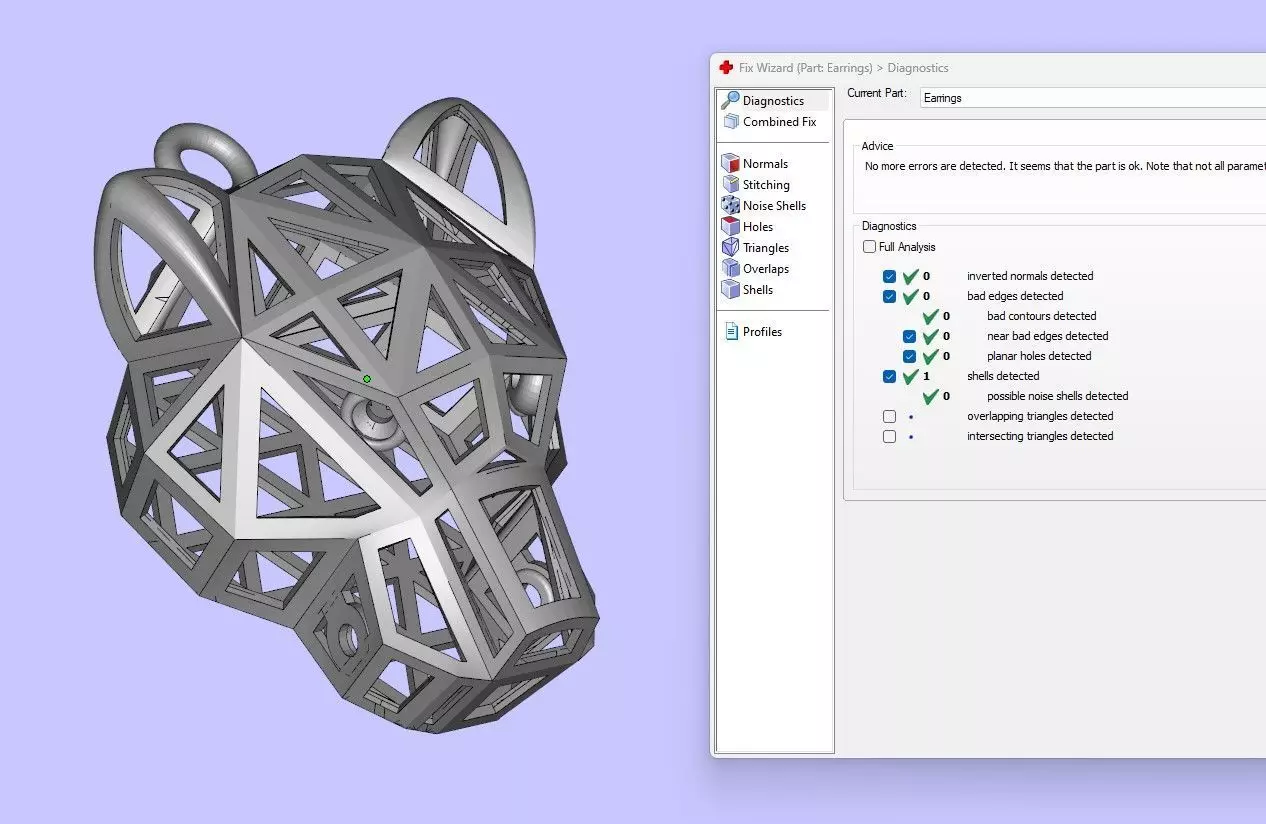Image resolution: width=1266 pixels, height=824 pixels.
Task: Uncheck the shells detected checkbox
Action: tap(889, 377)
